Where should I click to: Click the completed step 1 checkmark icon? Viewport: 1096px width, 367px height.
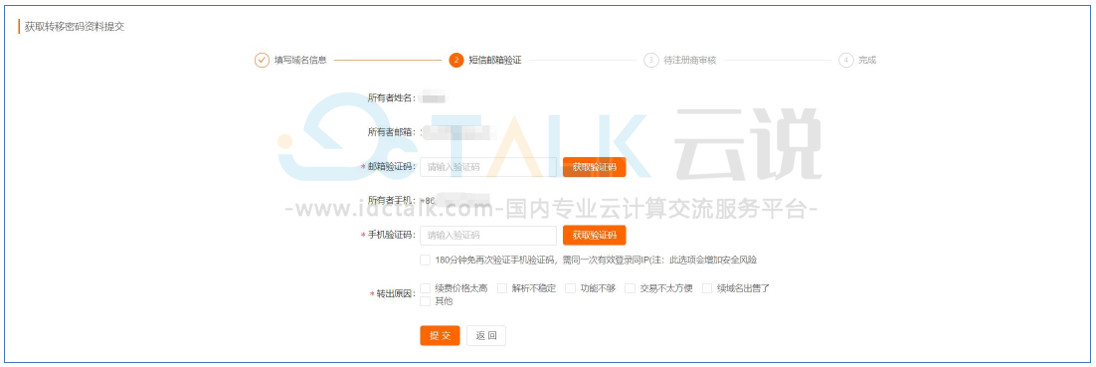point(261,60)
